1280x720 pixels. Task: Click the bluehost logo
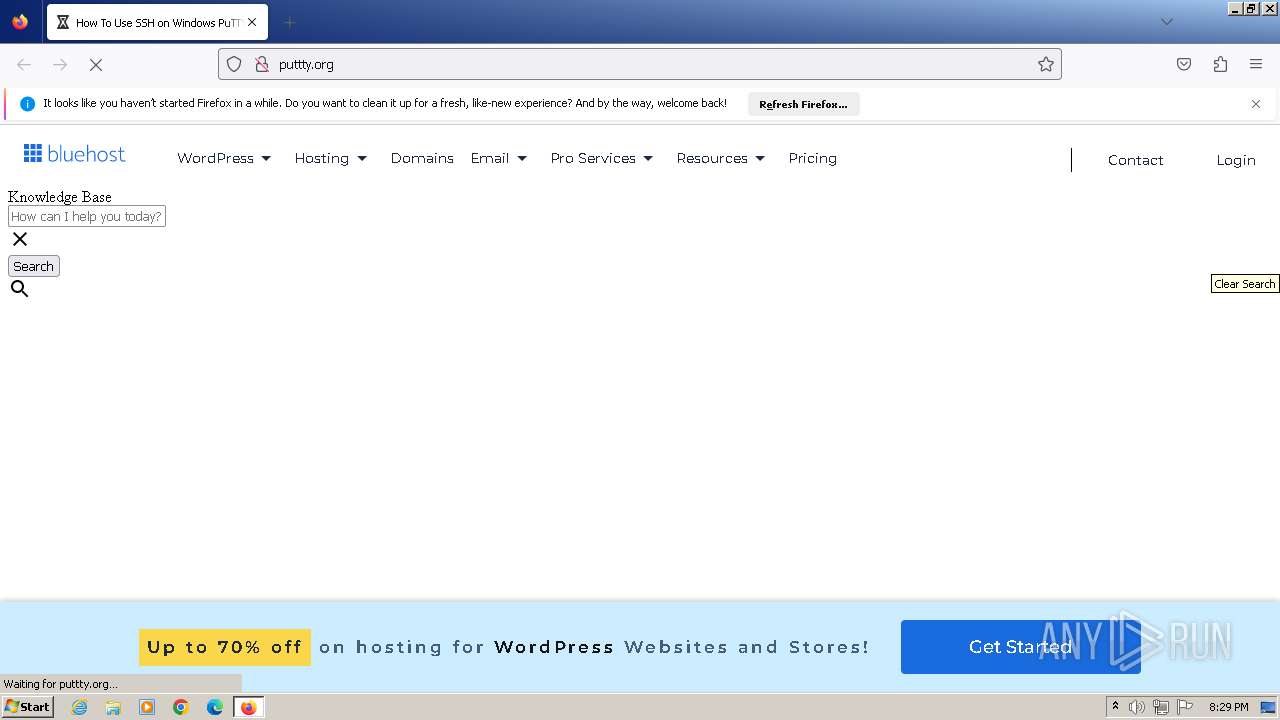point(75,154)
